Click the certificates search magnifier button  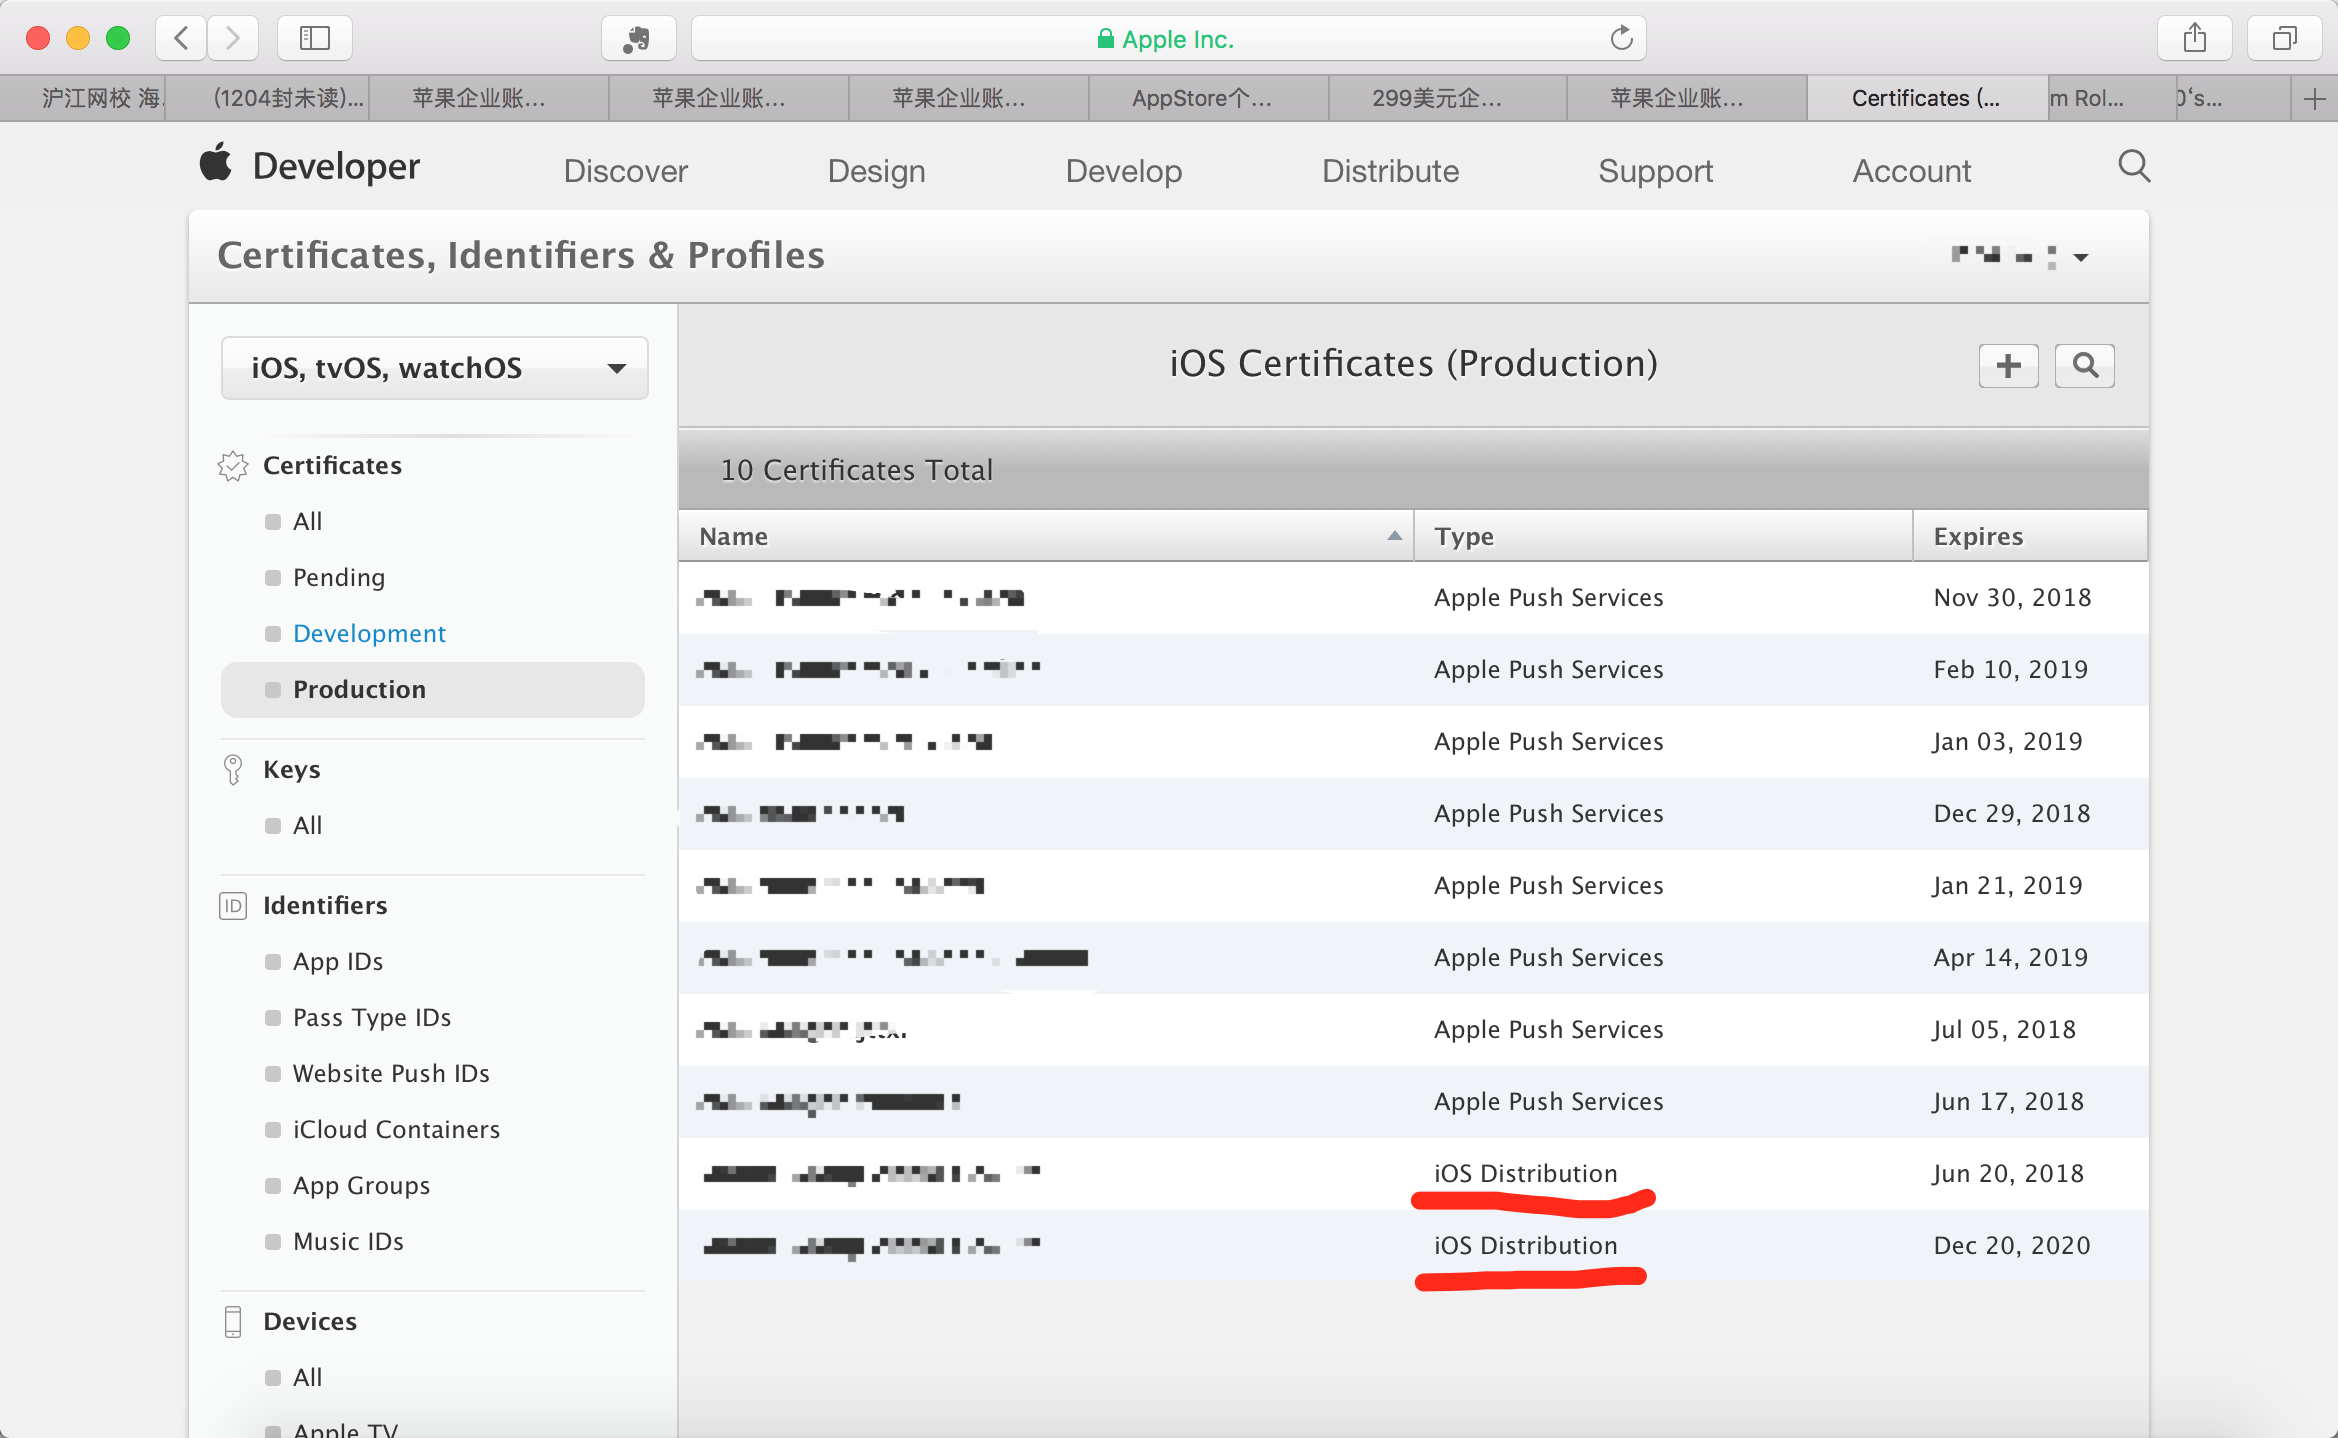pos(2084,366)
